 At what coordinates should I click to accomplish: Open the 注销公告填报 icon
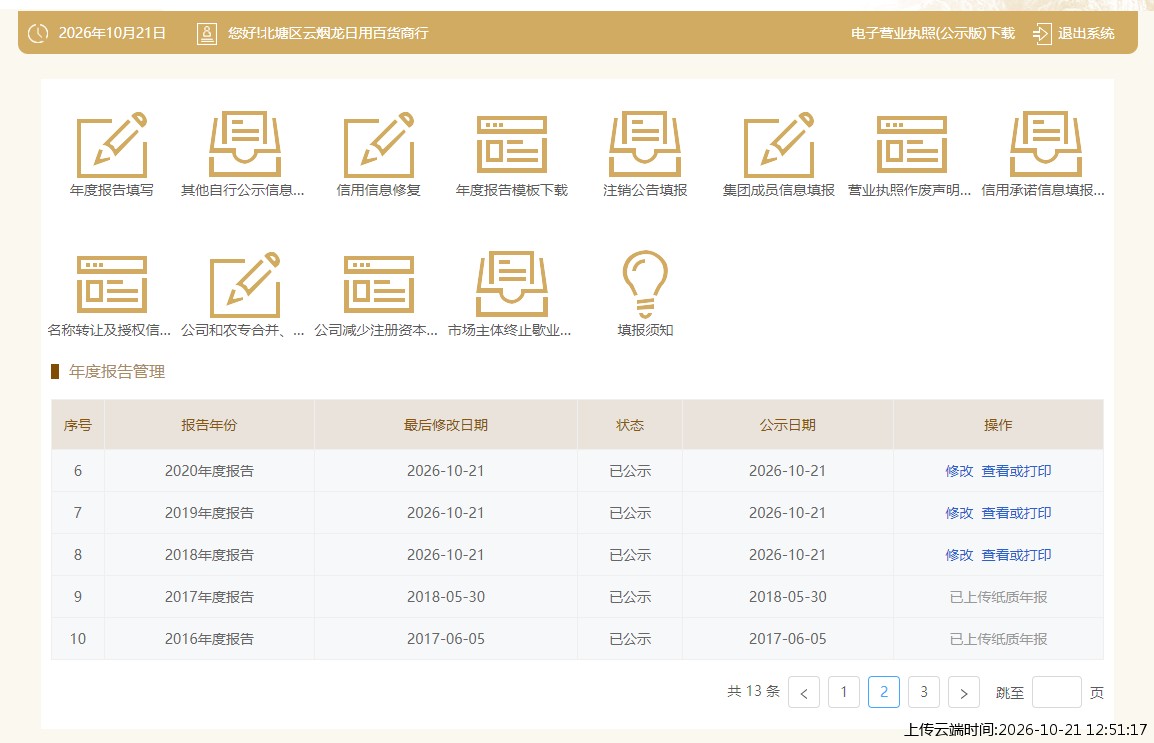(645, 145)
